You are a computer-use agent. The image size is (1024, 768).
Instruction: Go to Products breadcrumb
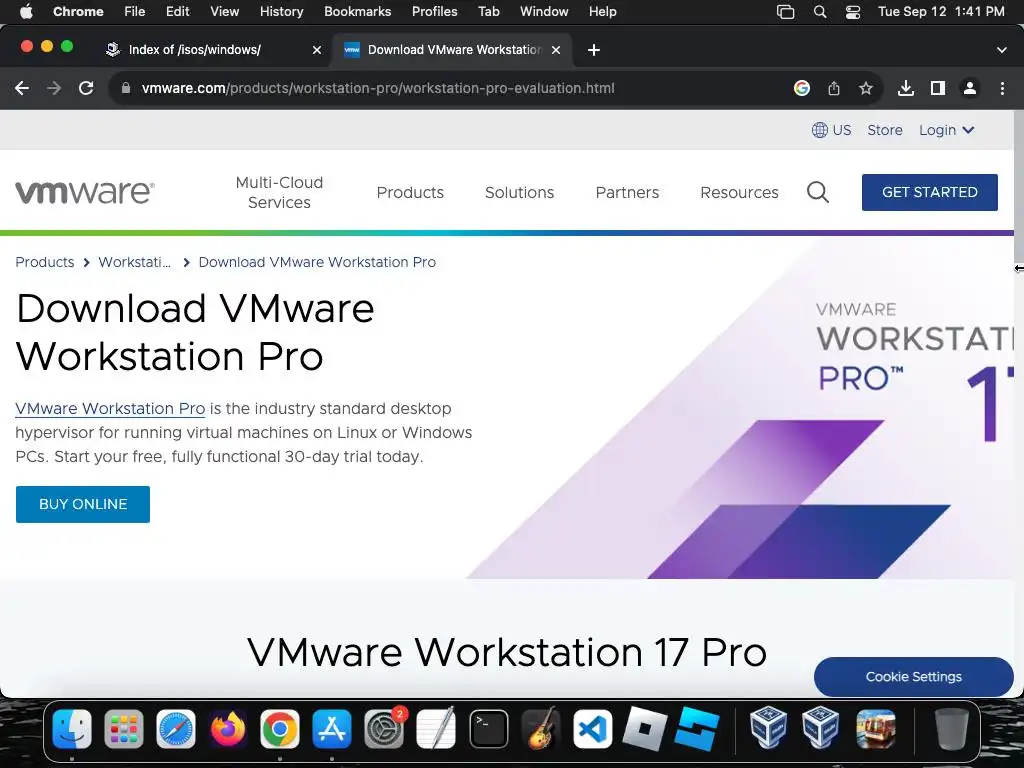click(44, 262)
